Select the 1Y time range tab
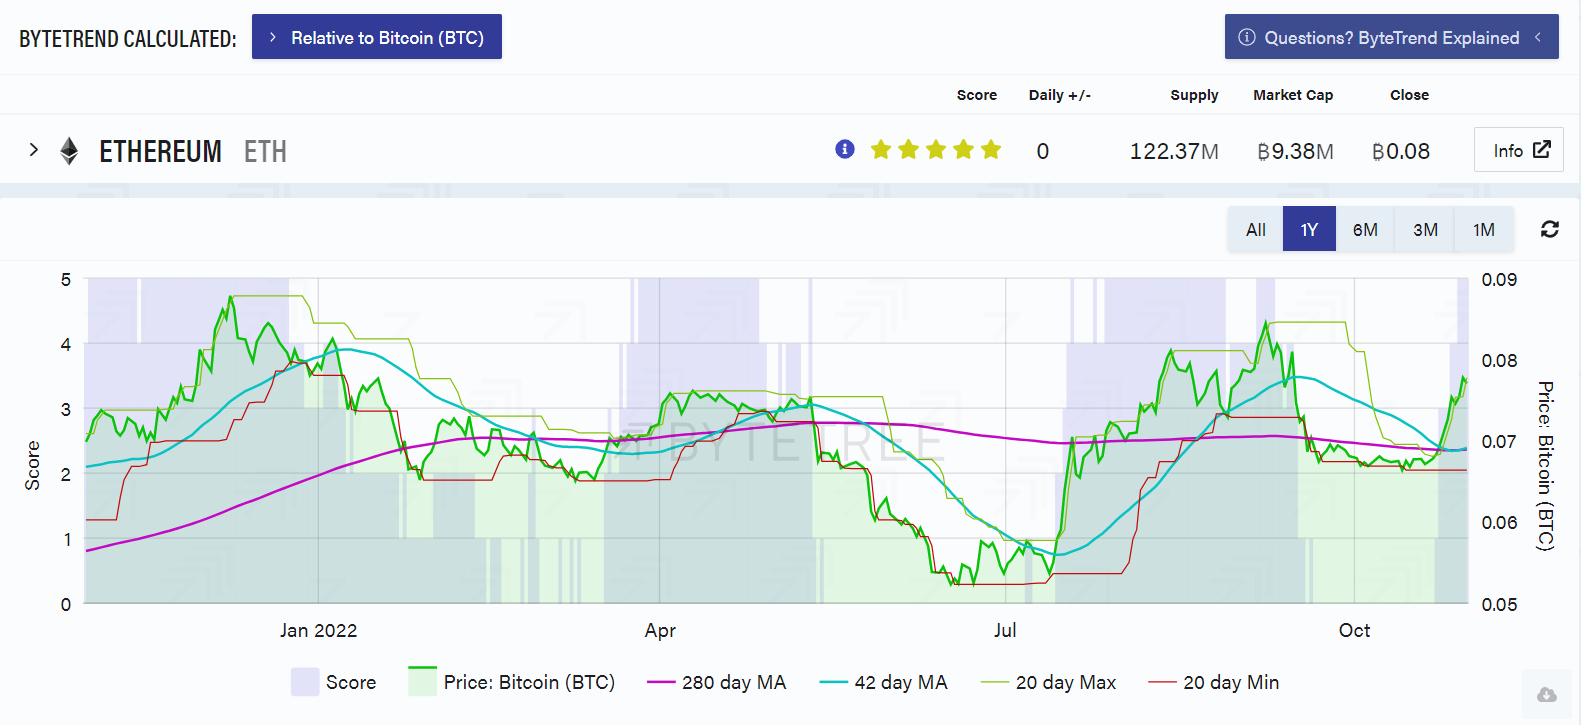The width and height of the screenshot is (1581, 725). pyautogui.click(x=1309, y=229)
